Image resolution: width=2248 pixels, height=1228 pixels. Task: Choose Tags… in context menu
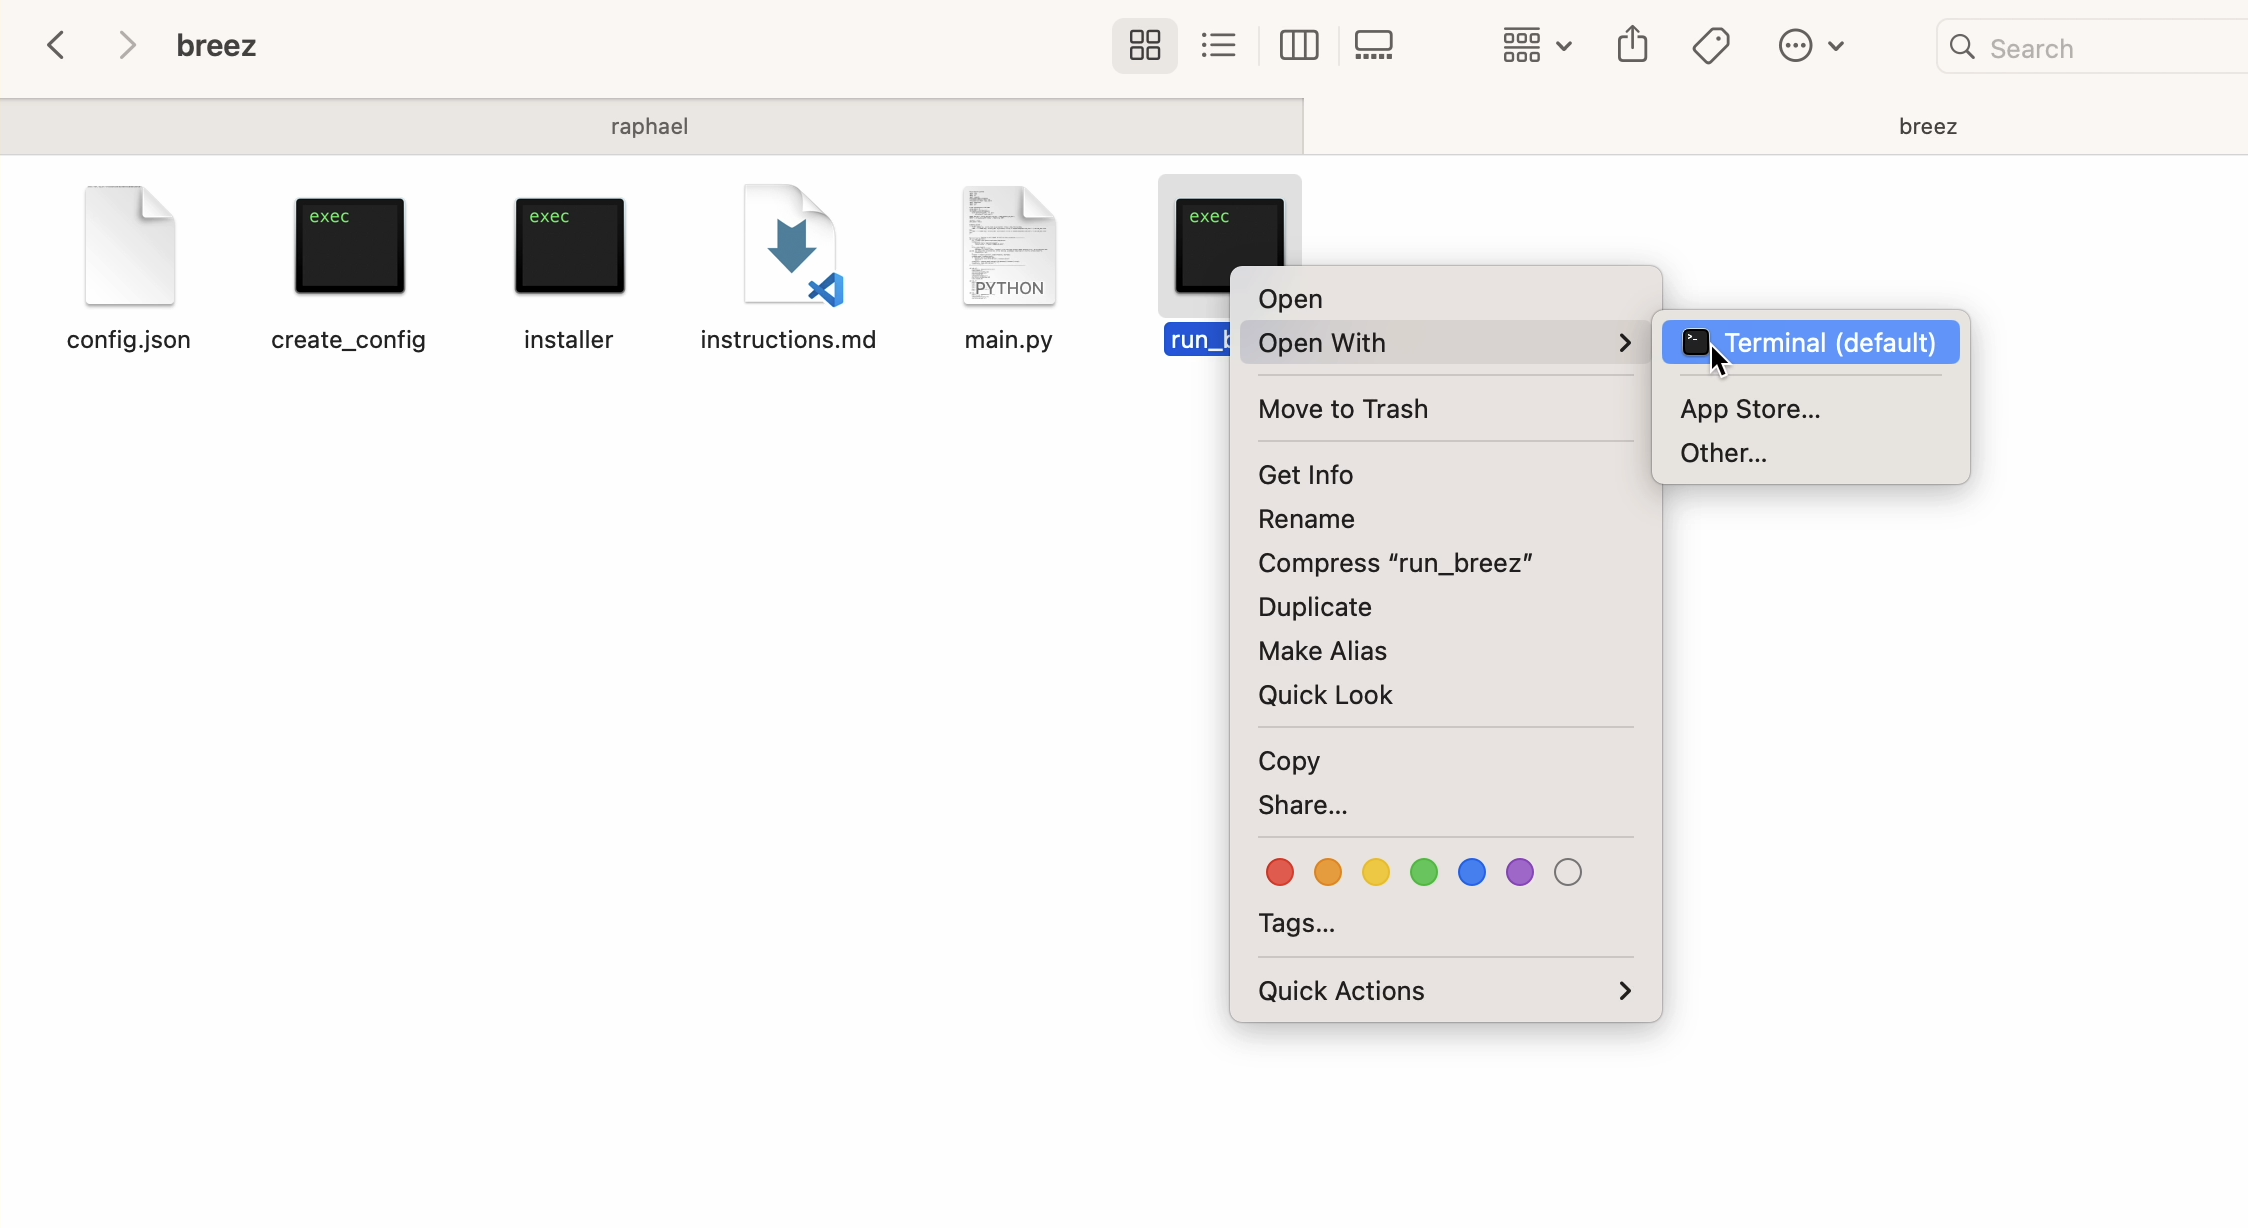pyautogui.click(x=1446, y=924)
